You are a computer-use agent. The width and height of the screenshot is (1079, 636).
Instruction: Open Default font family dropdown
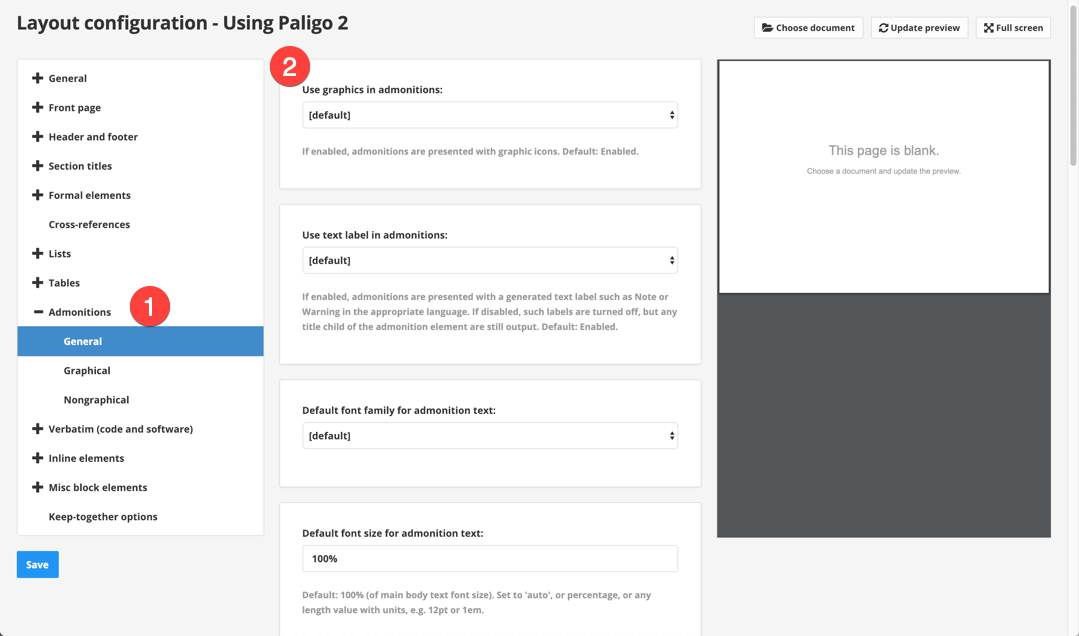pyautogui.click(x=489, y=436)
